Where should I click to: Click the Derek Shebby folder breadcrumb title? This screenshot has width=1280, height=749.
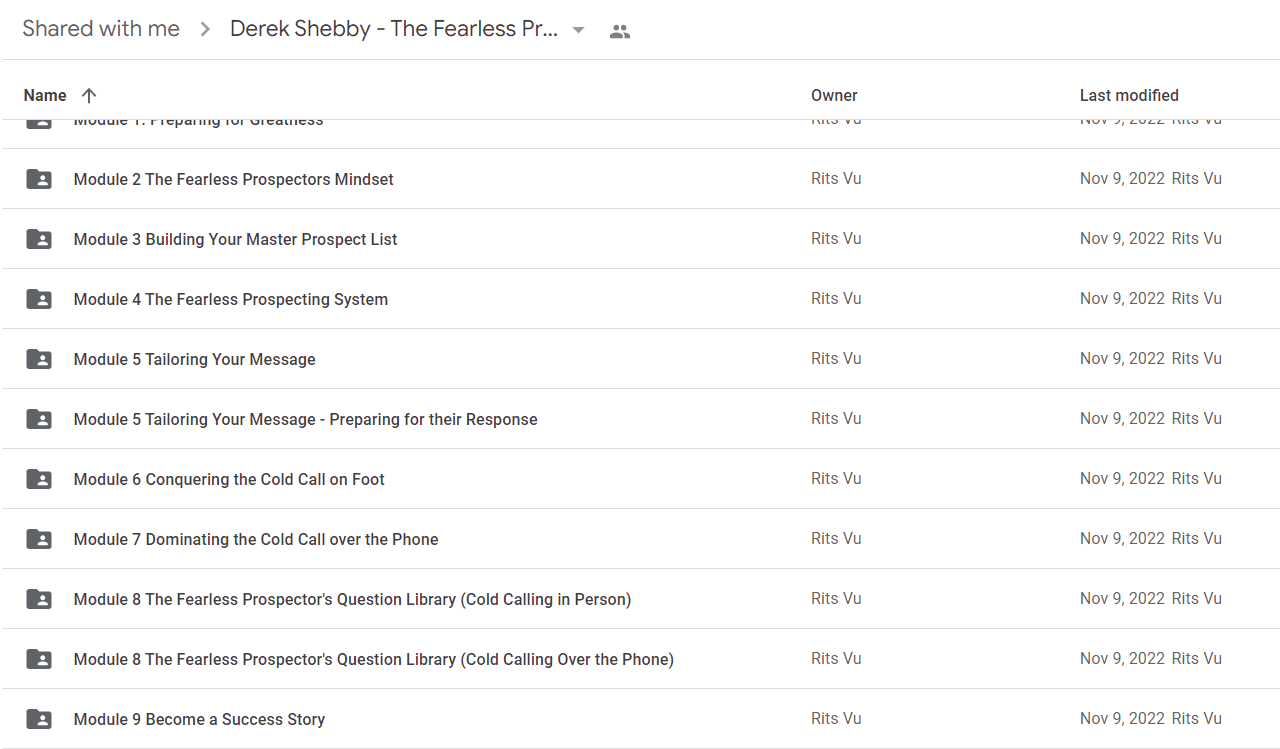tap(394, 29)
